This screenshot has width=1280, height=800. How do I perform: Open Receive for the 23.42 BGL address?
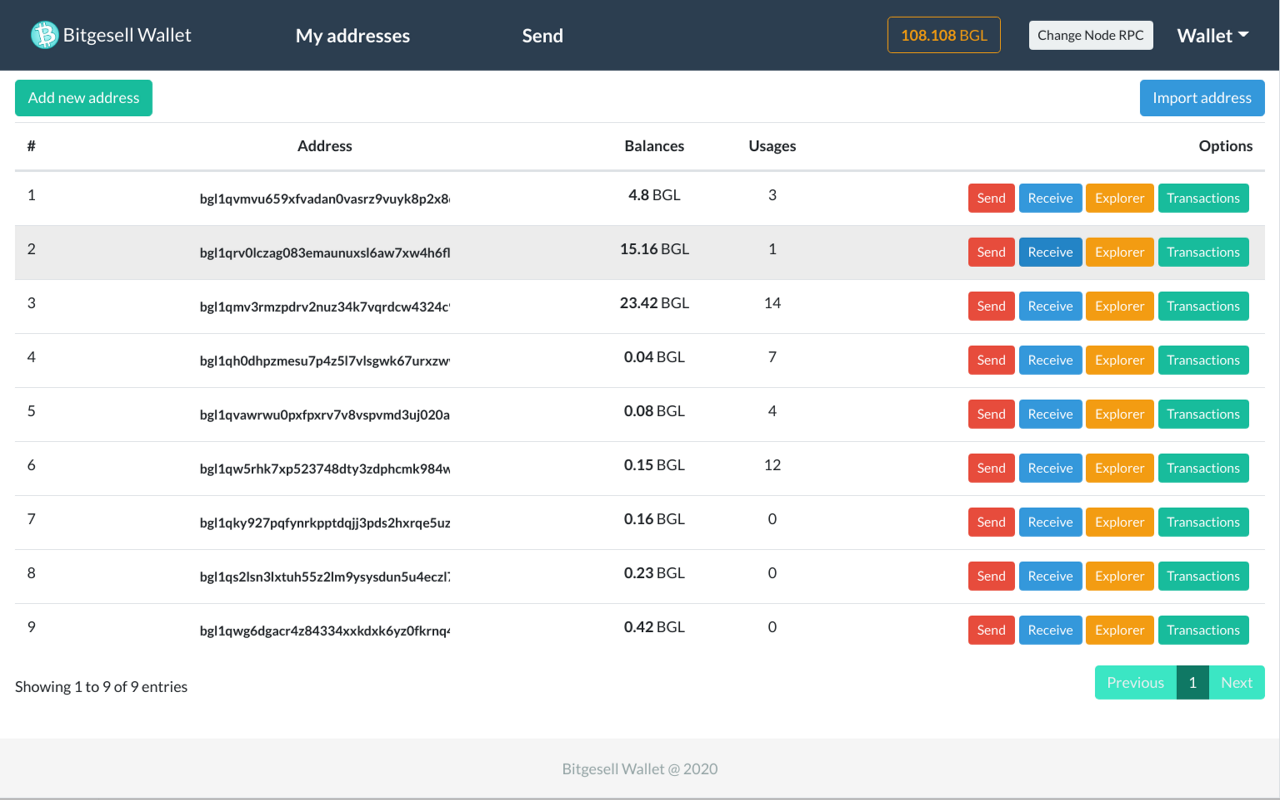[1050, 306]
